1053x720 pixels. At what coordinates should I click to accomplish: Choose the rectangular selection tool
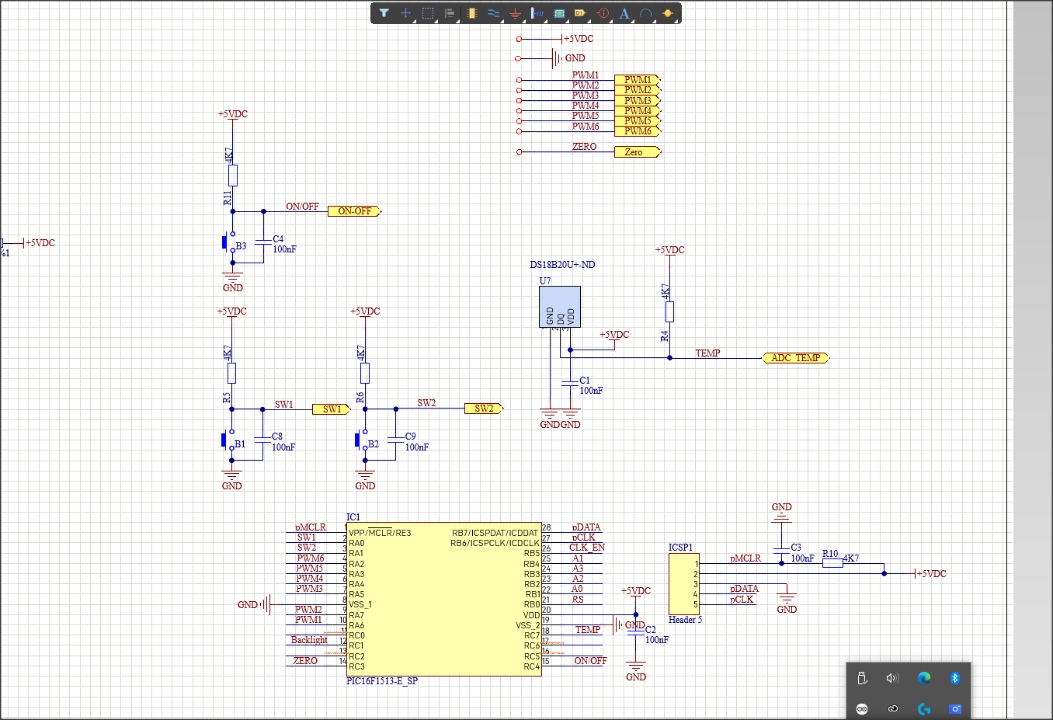(428, 13)
